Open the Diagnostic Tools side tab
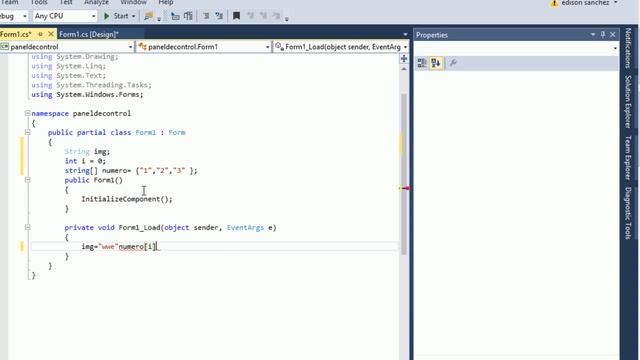Viewport: 640px width, 360px height. pyautogui.click(x=628, y=213)
